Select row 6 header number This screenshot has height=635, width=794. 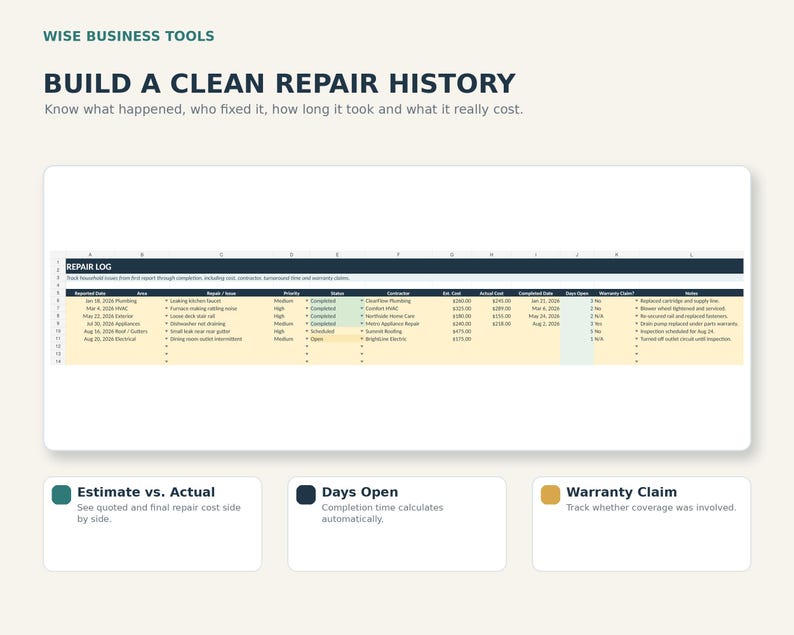pos(58,301)
